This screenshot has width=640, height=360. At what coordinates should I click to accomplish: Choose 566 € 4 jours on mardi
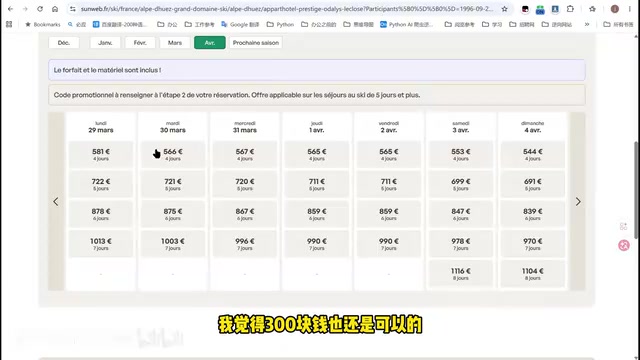(x=173, y=154)
